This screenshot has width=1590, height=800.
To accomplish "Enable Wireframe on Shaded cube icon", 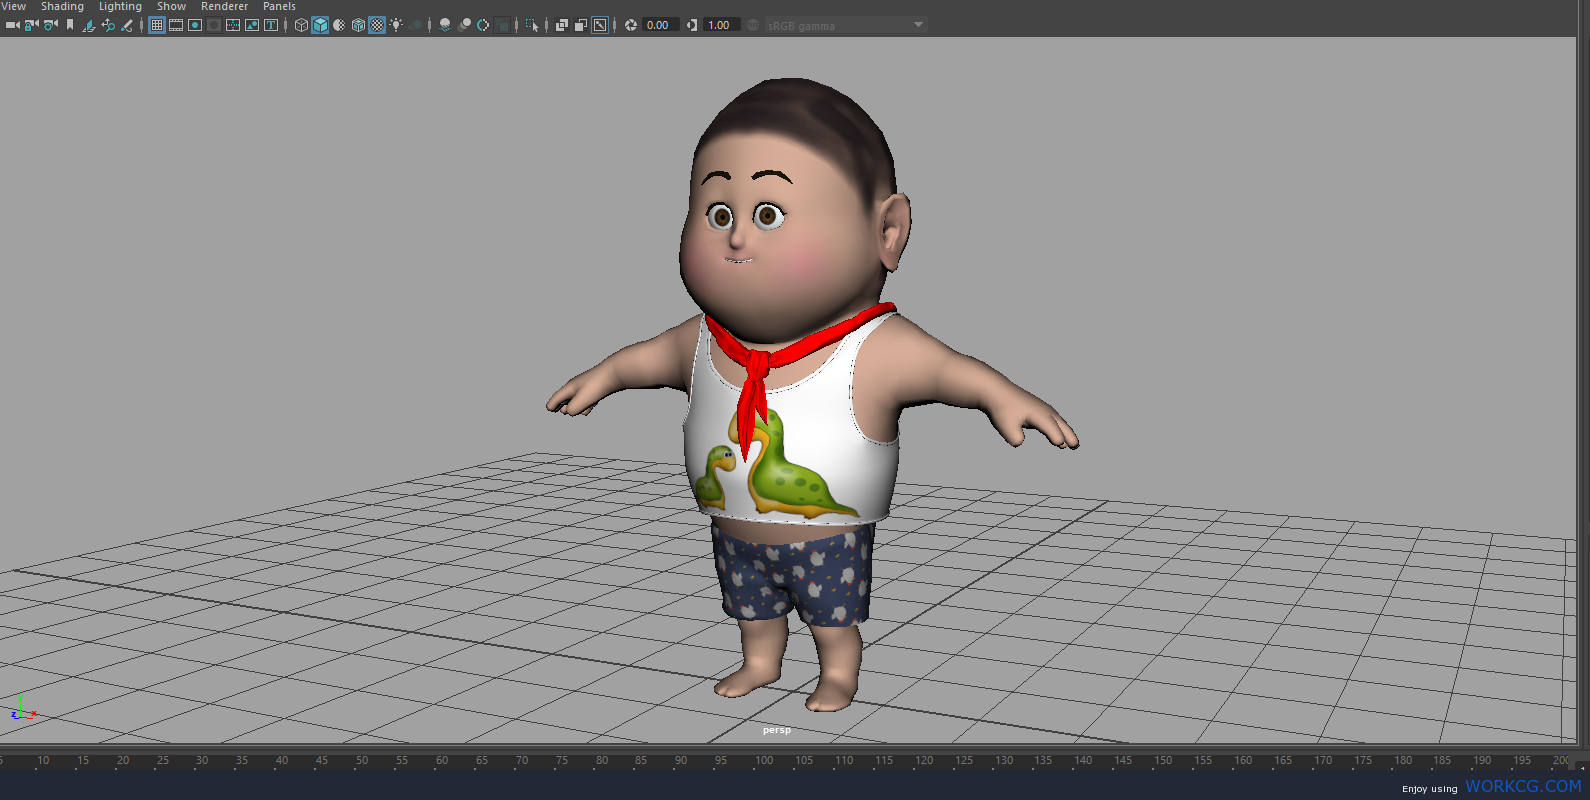I will point(358,25).
